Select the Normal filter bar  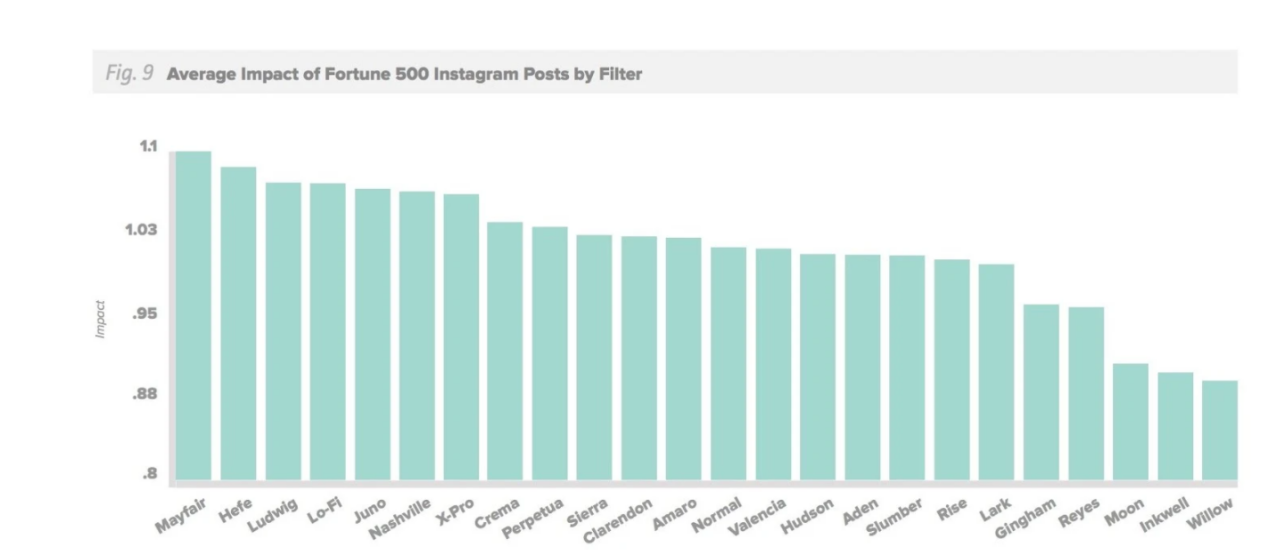click(x=728, y=363)
